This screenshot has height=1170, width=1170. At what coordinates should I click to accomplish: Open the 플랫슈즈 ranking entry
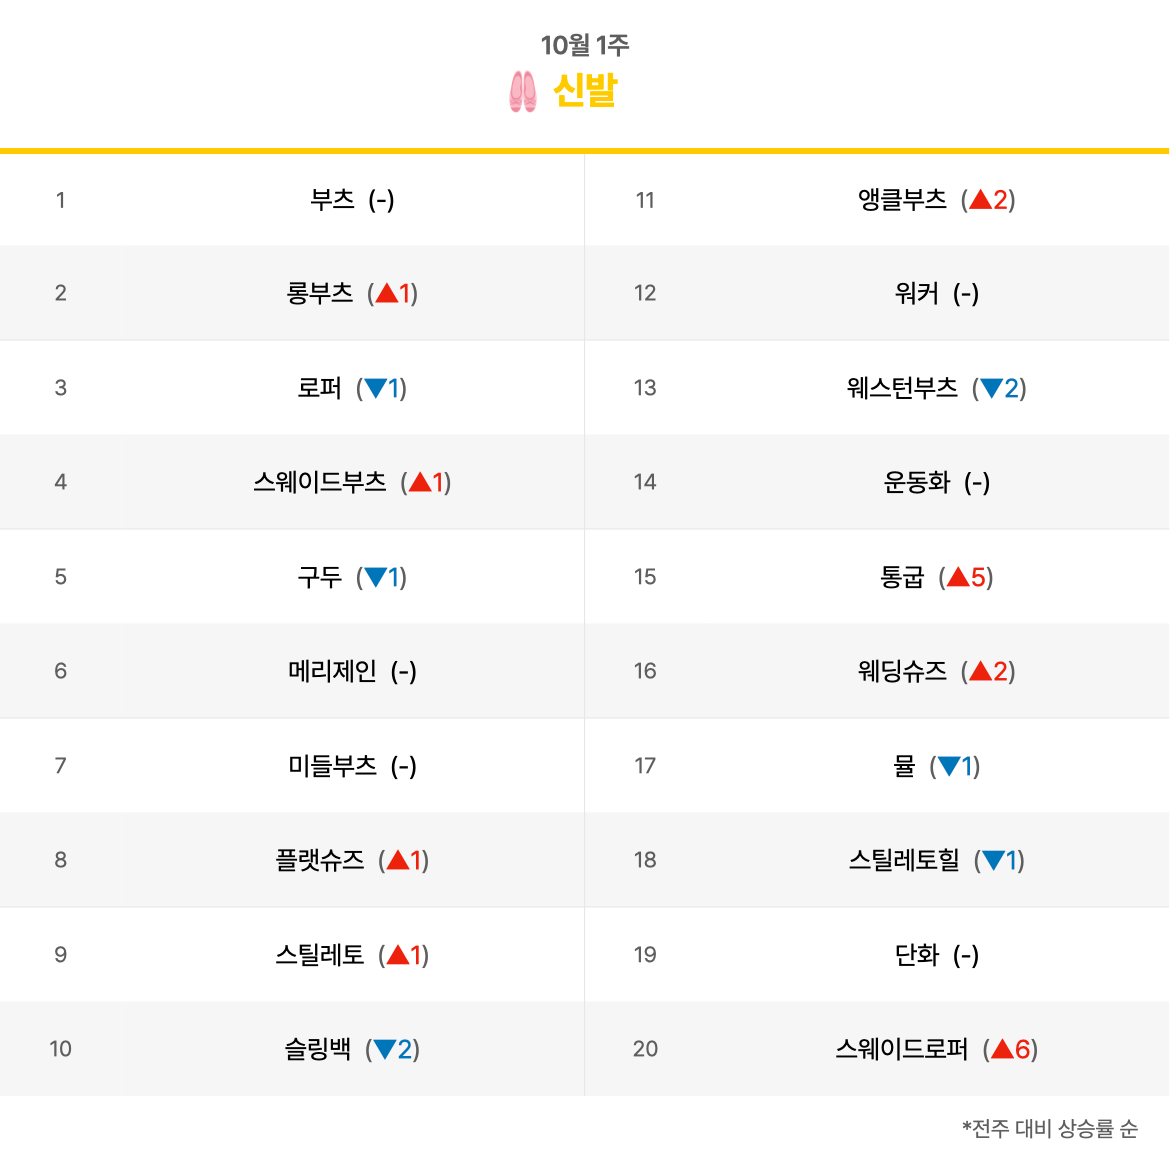(x=319, y=860)
